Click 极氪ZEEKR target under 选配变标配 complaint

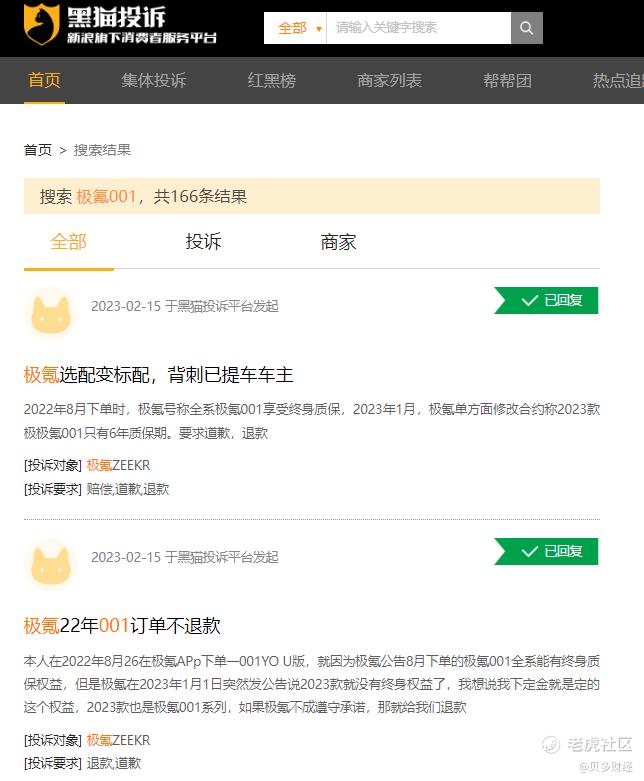118,465
